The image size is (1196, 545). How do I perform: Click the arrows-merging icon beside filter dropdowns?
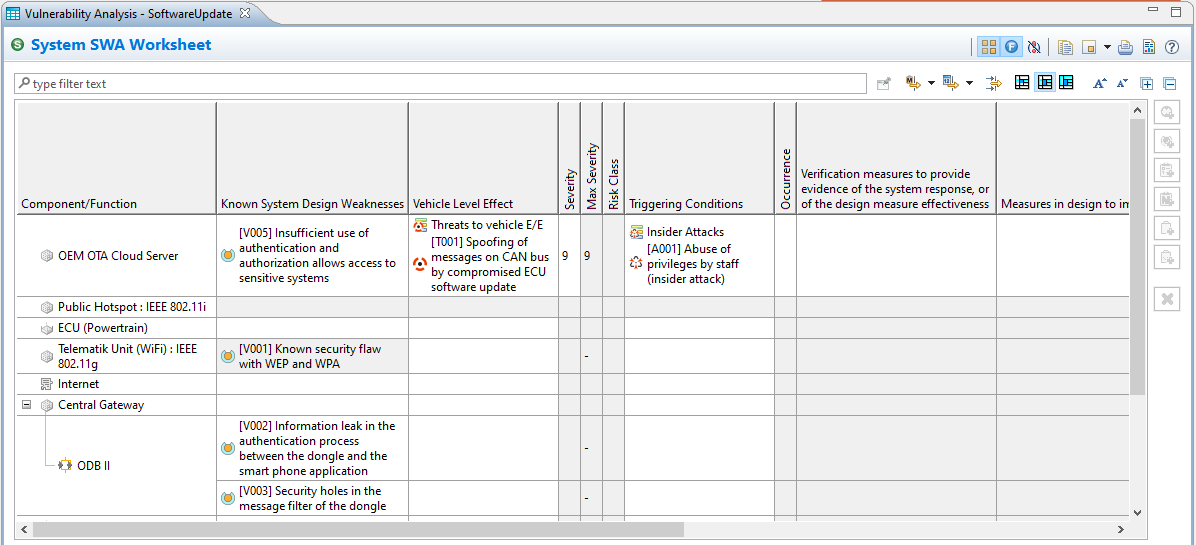993,84
